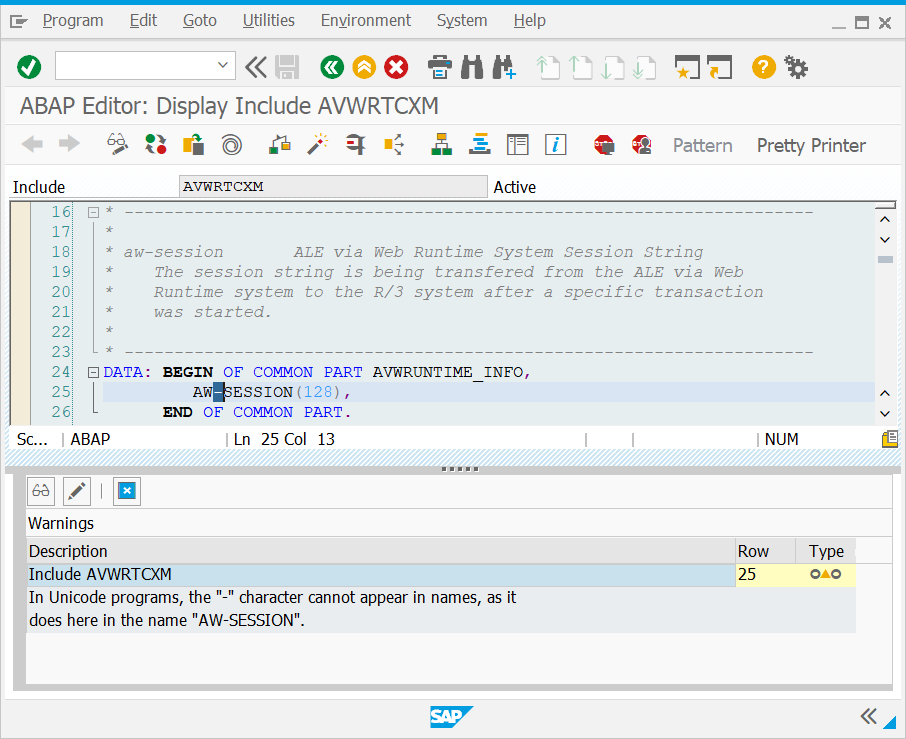Click the warning type icon in row 25

point(825,574)
